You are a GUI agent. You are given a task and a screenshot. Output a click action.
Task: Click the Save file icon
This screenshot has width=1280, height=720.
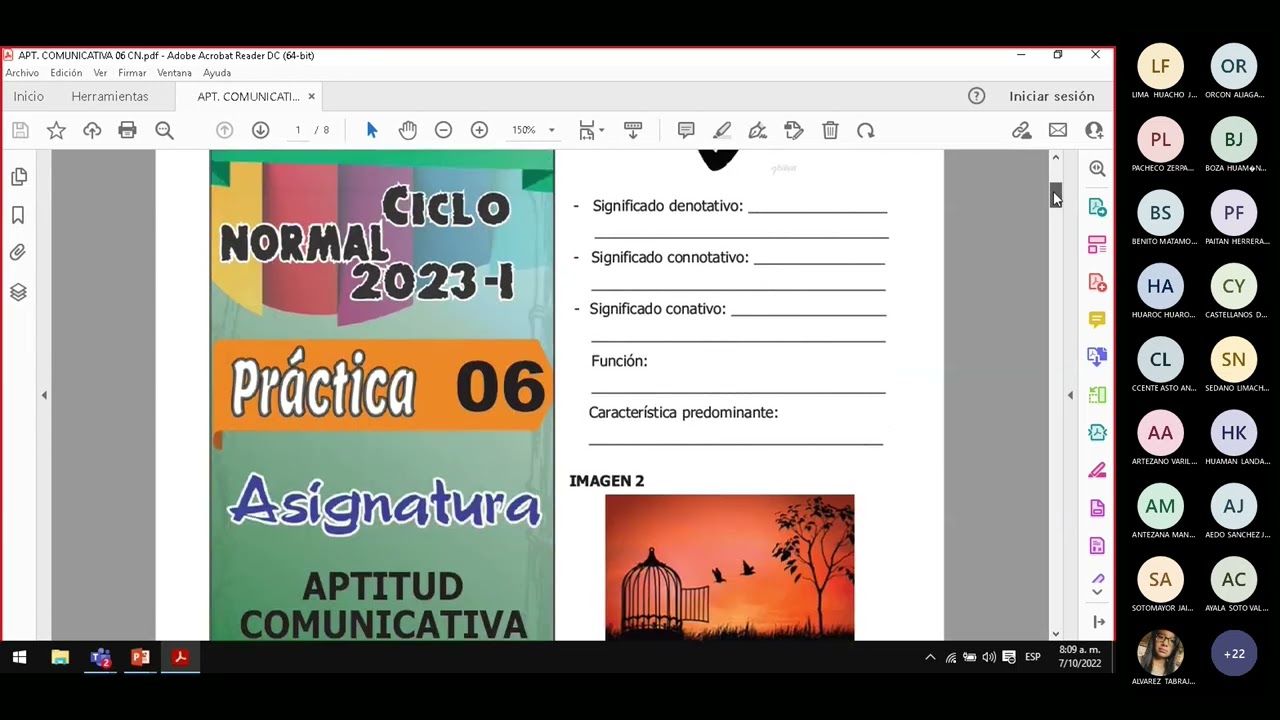20,130
